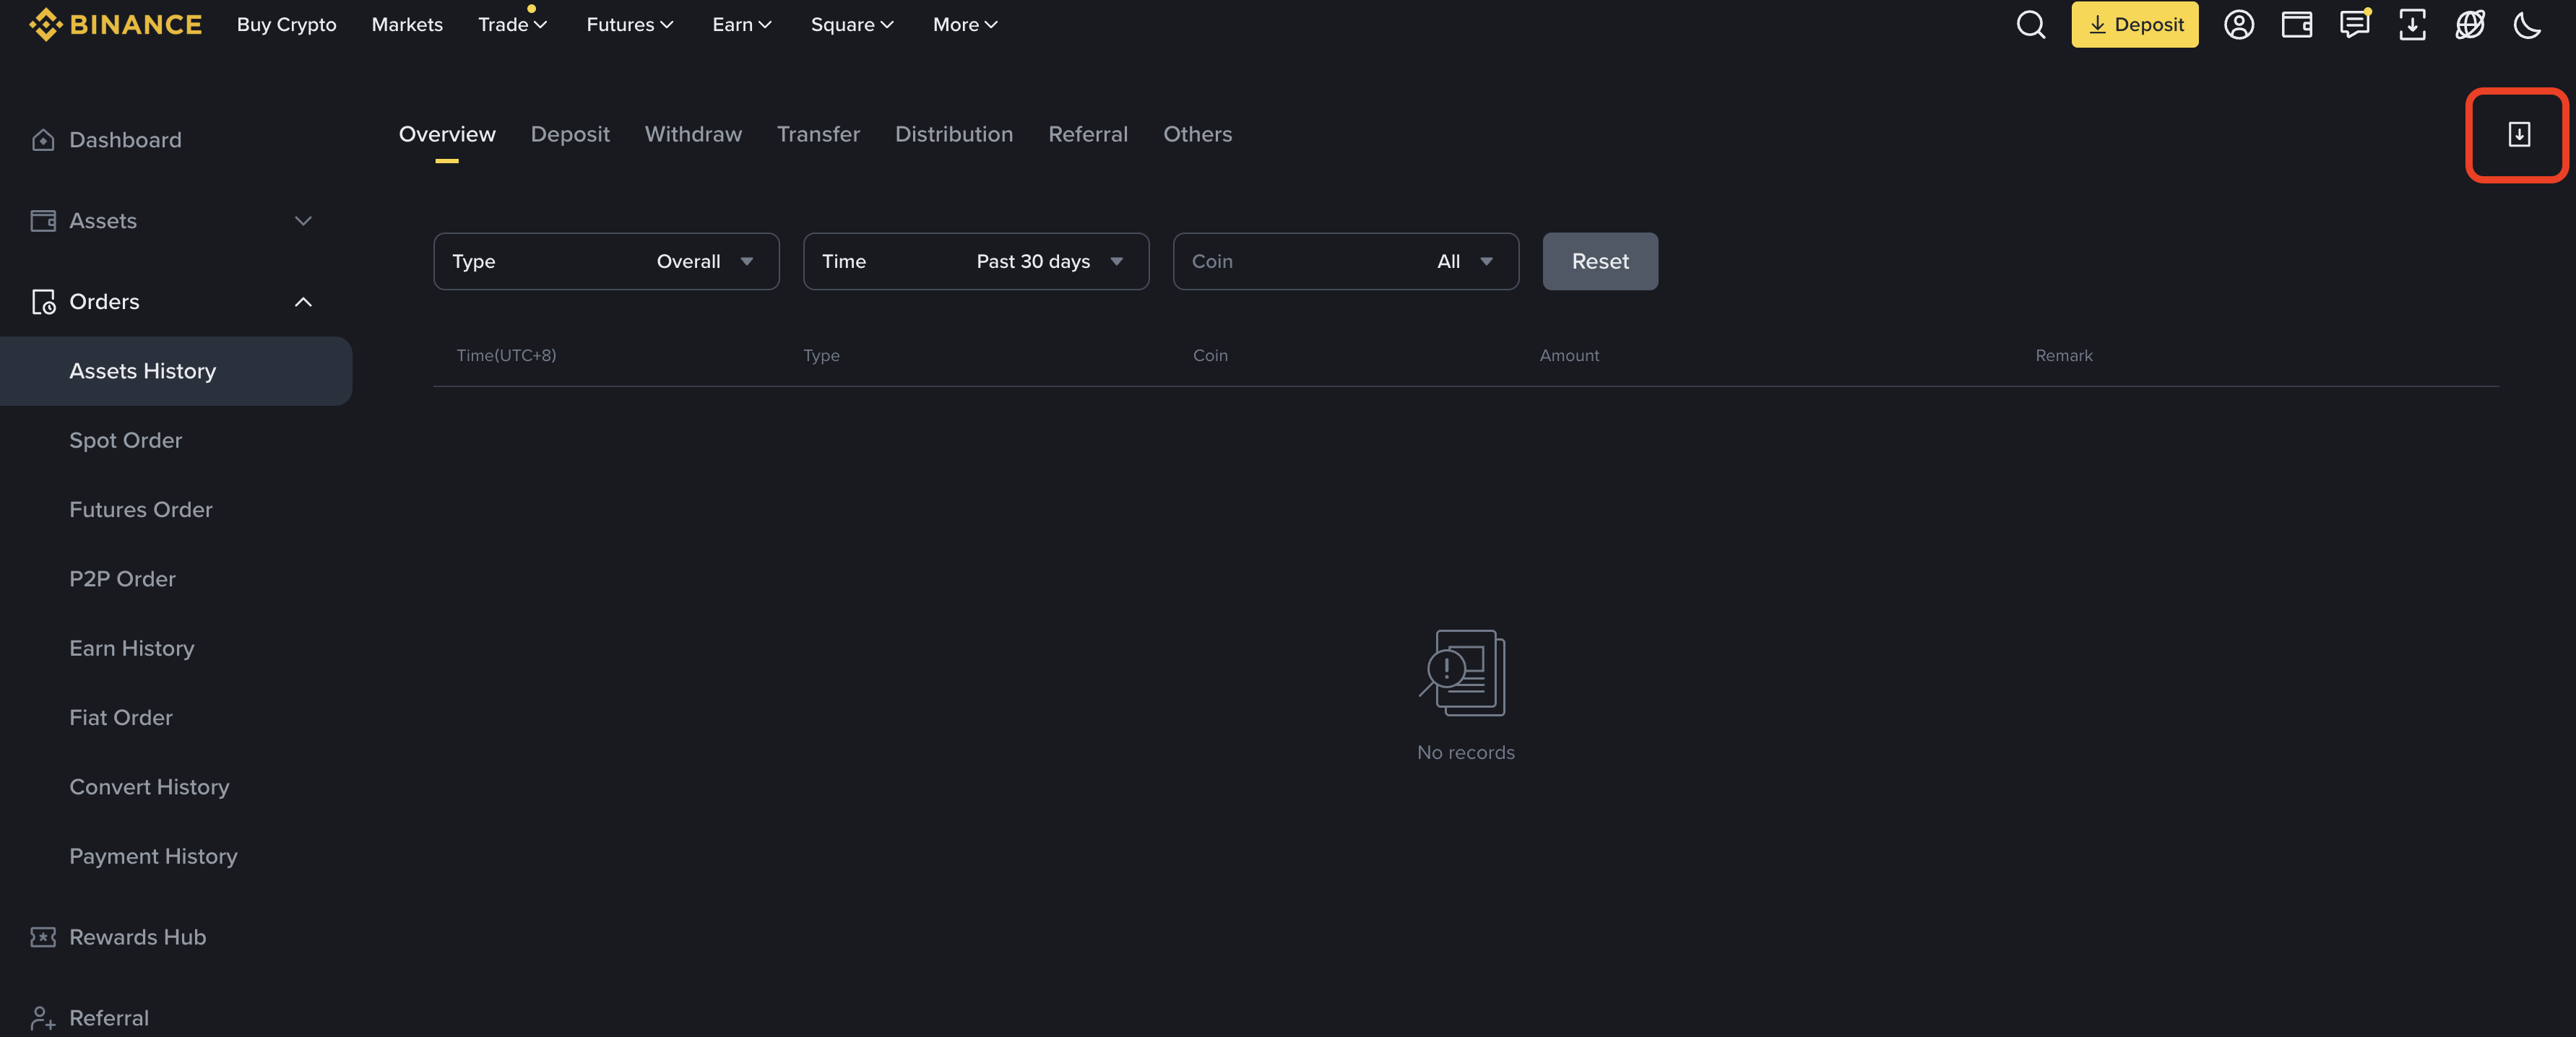Switch to the Withdraw tab
The height and width of the screenshot is (1037, 2576).
coord(693,134)
